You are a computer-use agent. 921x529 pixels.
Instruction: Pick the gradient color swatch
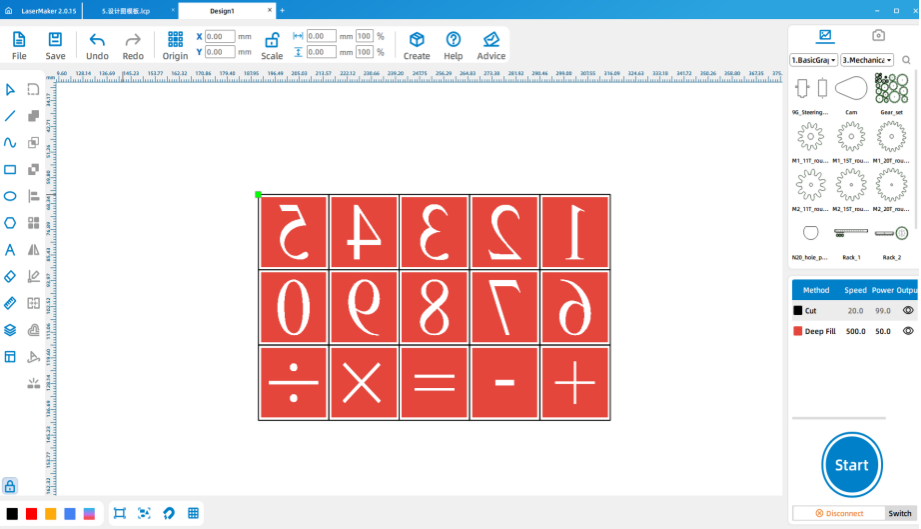pyautogui.click(x=89, y=514)
